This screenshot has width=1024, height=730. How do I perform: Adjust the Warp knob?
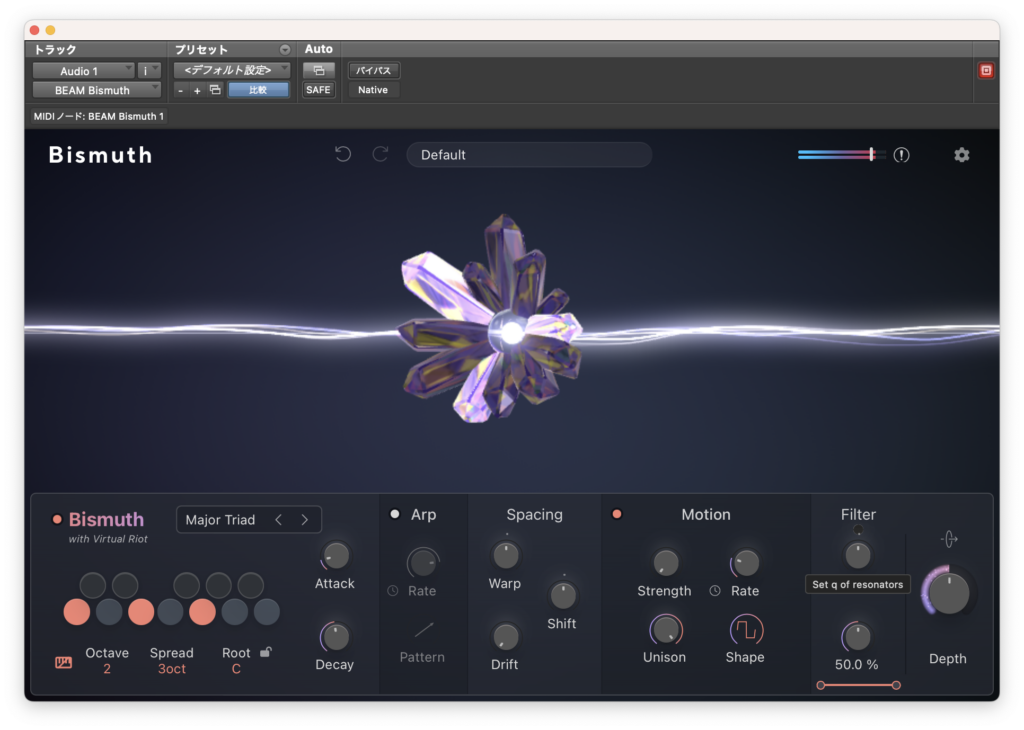505,555
